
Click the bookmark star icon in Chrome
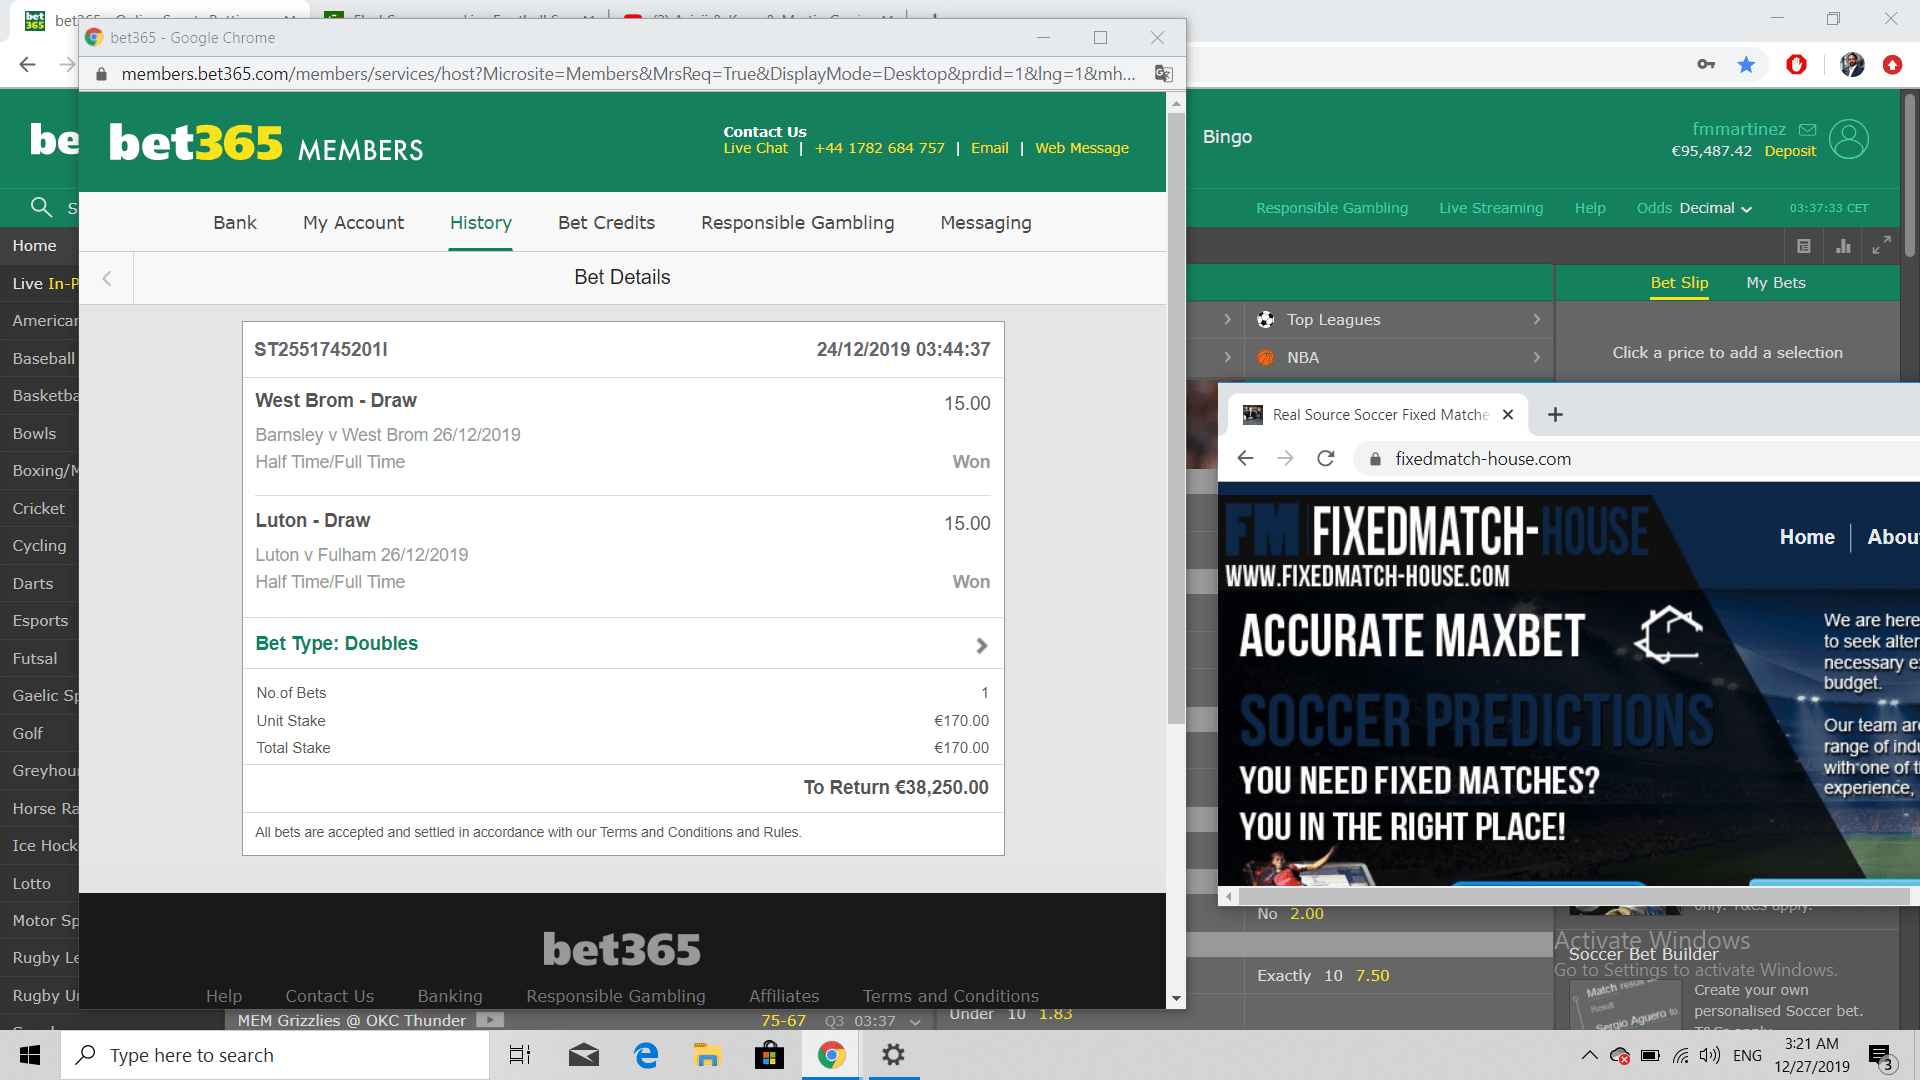coord(1746,65)
